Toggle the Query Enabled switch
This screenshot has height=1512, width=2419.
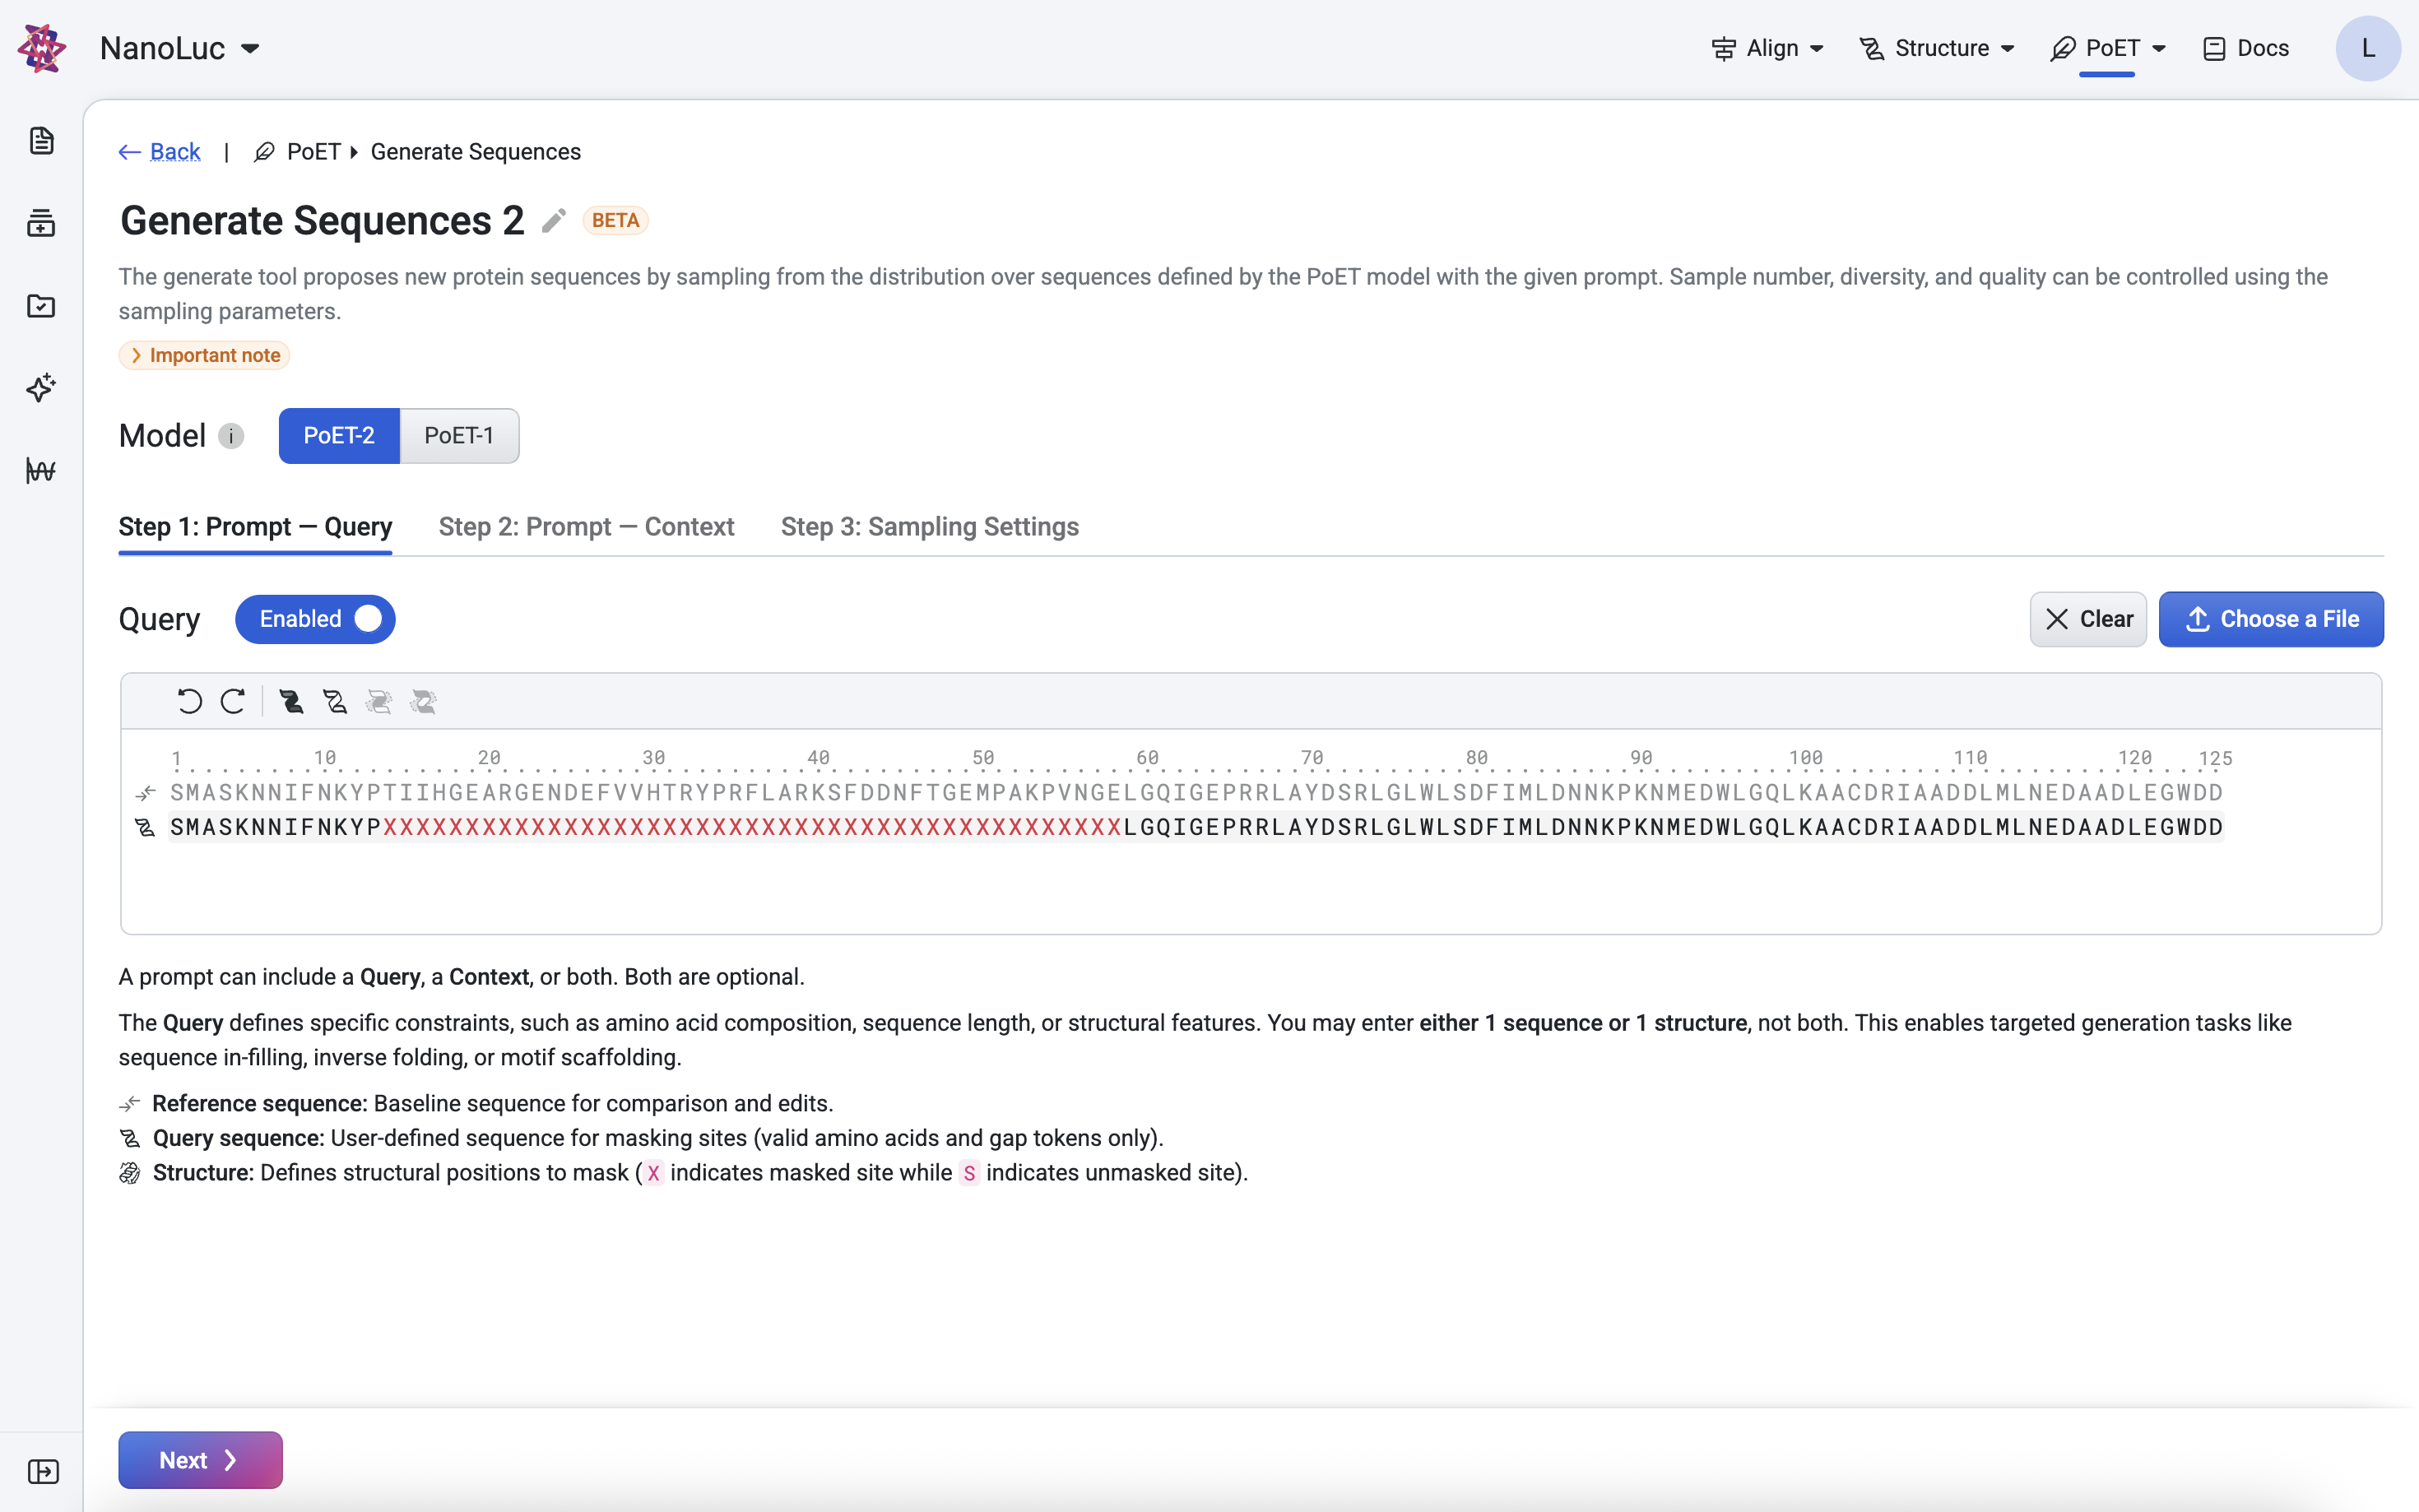tap(315, 619)
